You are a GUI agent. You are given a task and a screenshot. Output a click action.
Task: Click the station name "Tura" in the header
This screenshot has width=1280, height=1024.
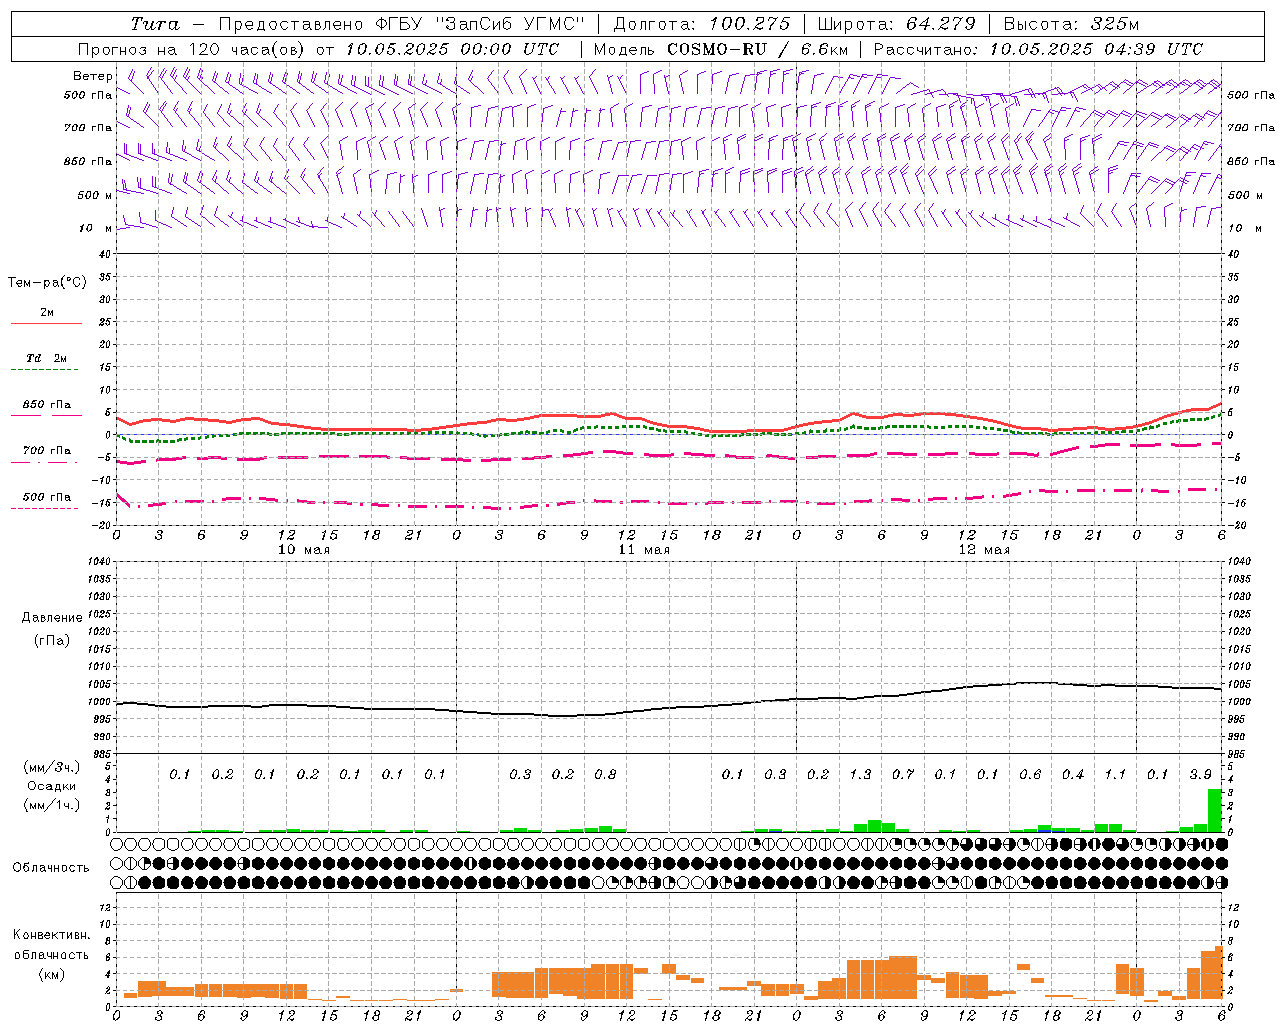(155, 24)
